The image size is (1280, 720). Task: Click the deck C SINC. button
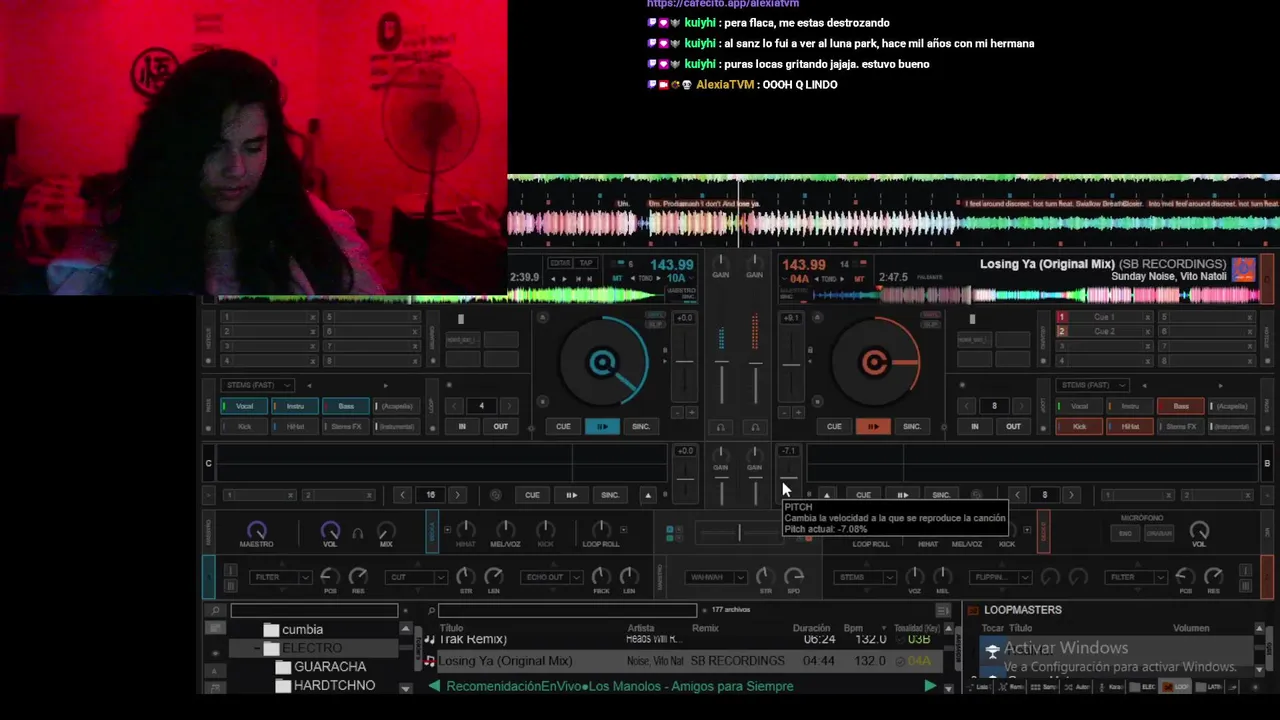(x=610, y=495)
